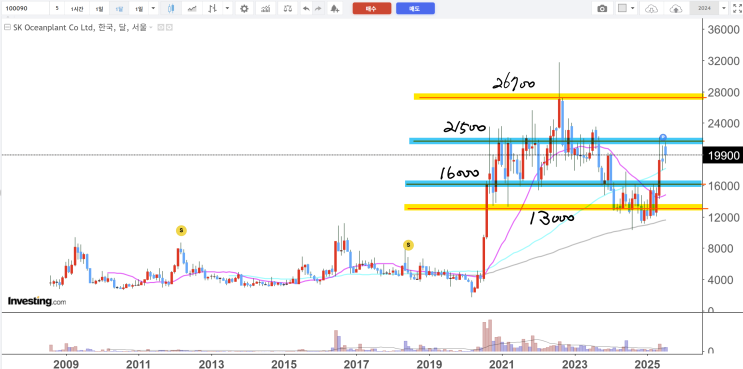The height and width of the screenshot is (369, 743).
Task: Click first small square icon after 서울
Action: [160, 28]
